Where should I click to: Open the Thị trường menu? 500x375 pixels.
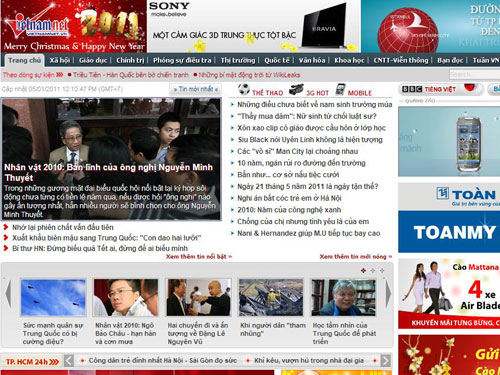tap(238, 60)
